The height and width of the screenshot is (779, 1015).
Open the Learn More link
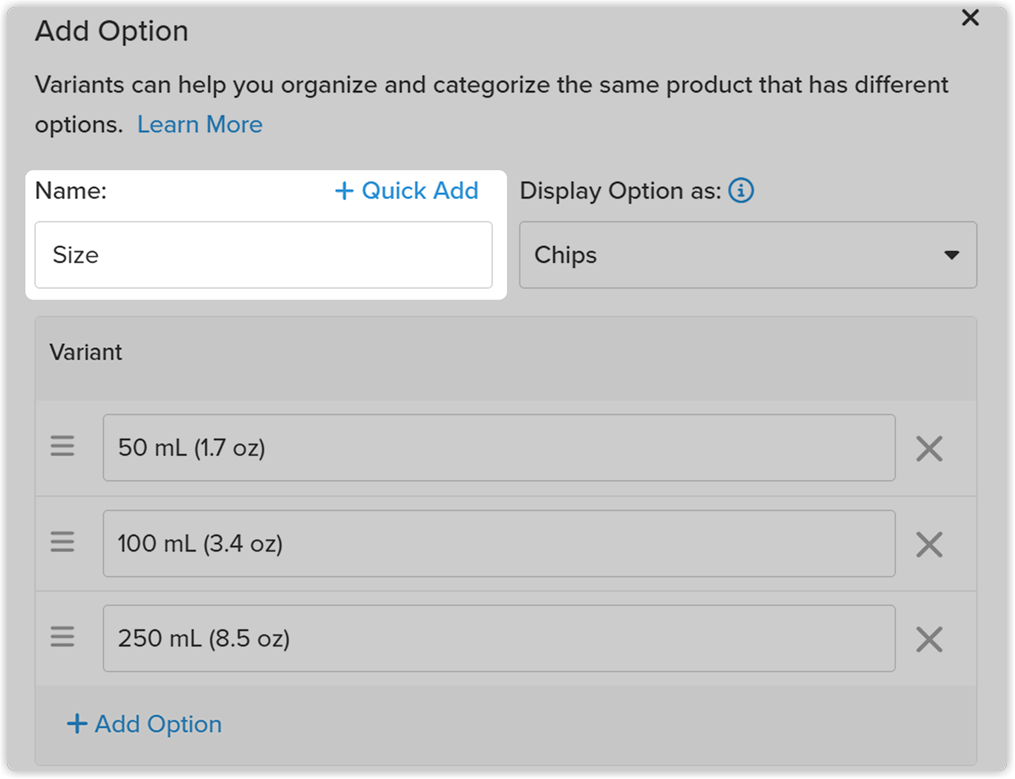click(199, 124)
